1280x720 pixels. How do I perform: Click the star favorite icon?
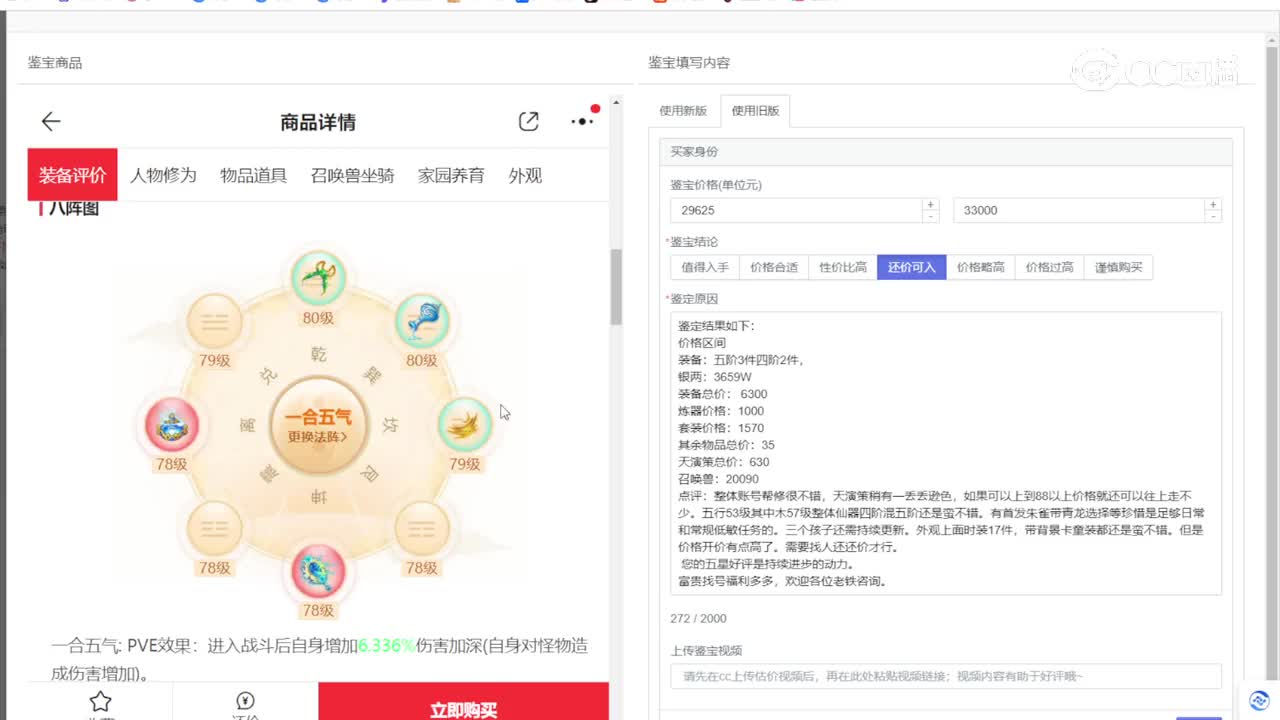point(100,701)
